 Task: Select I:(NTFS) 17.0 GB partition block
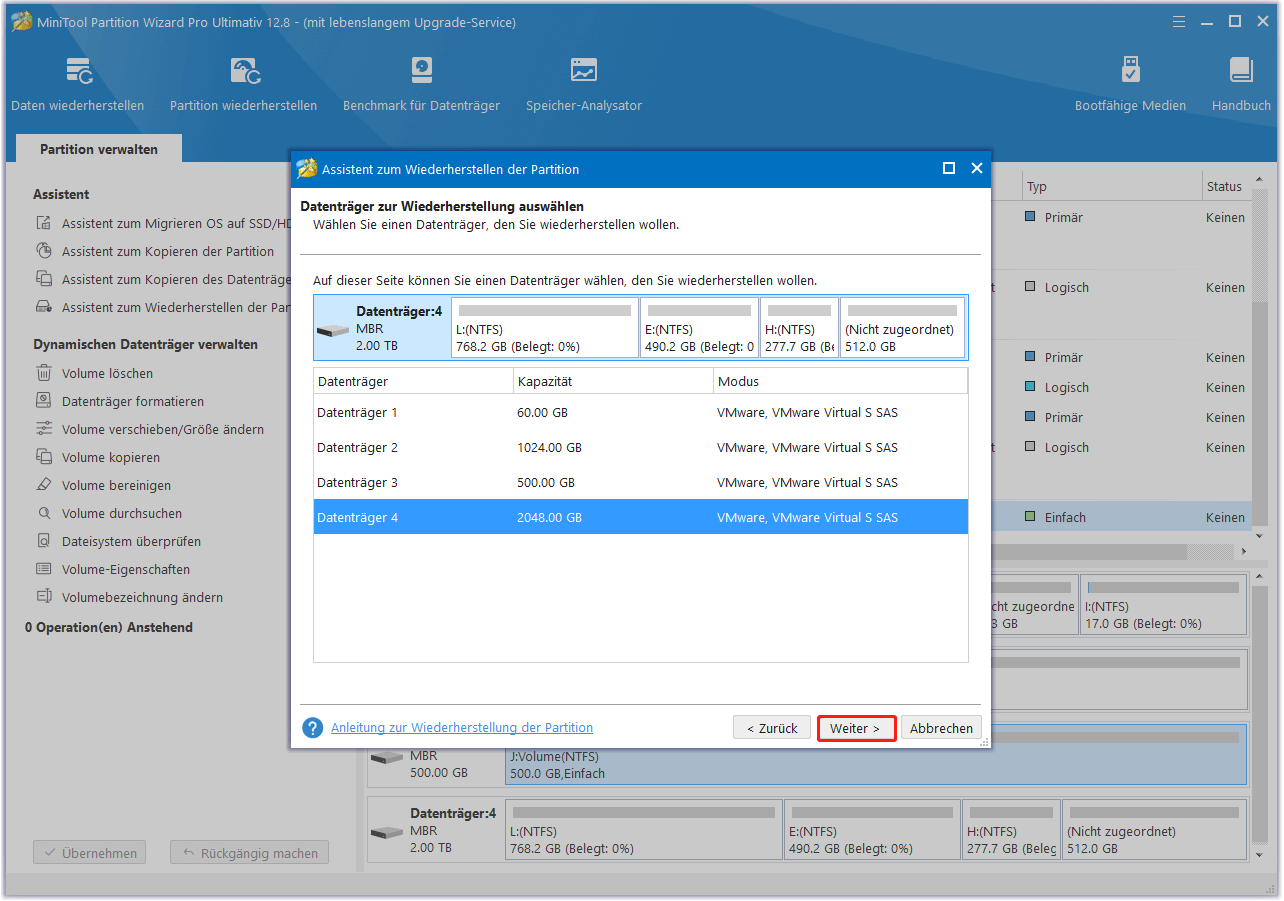point(1164,605)
